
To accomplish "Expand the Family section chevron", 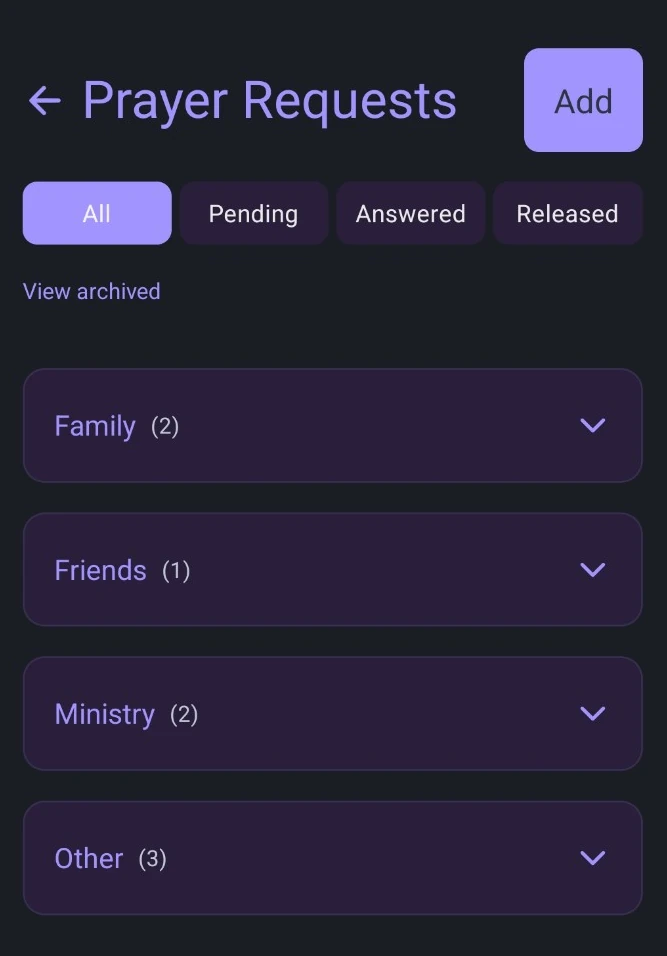I will [593, 425].
